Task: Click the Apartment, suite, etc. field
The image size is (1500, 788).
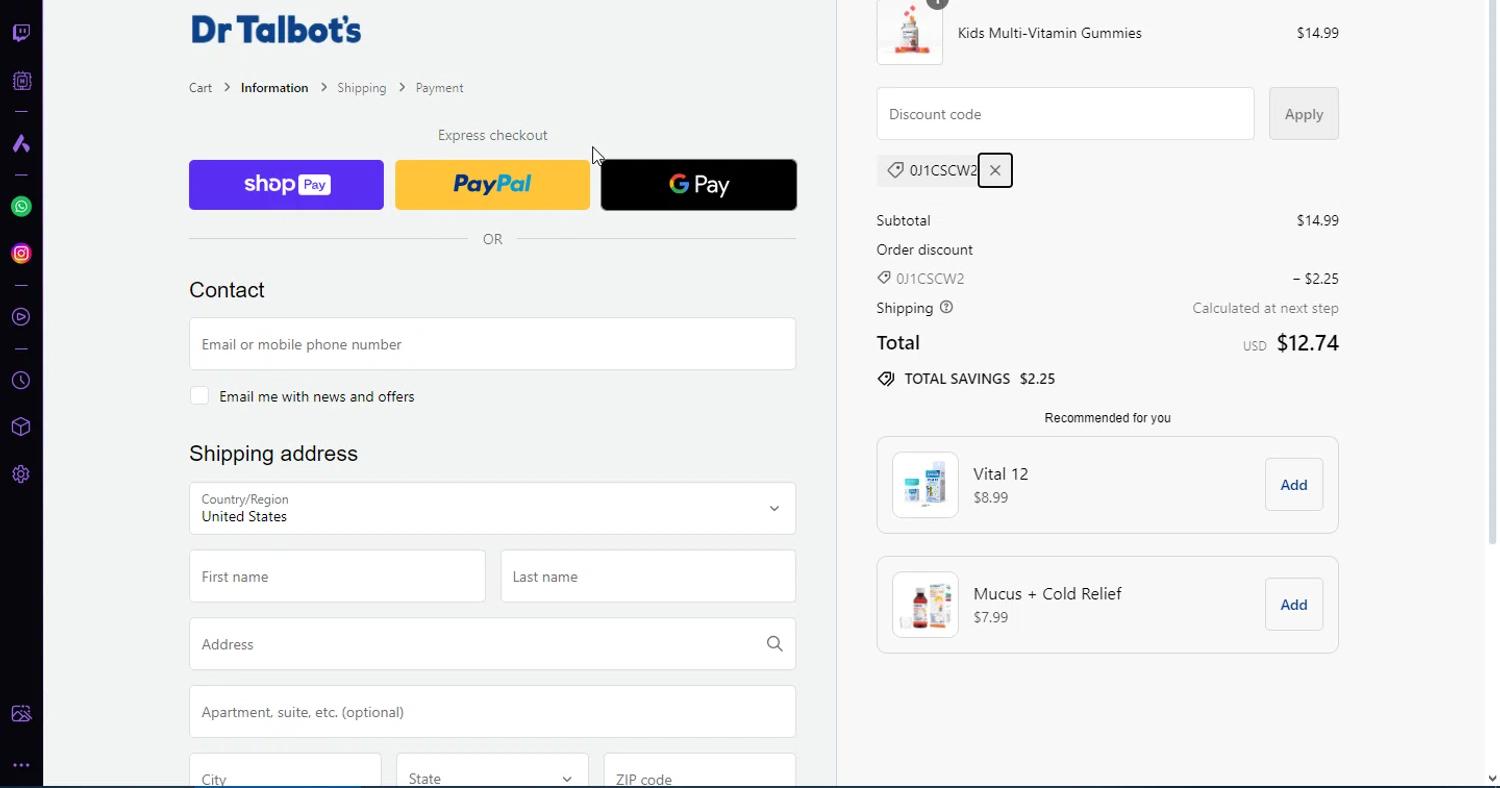Action: click(x=492, y=712)
